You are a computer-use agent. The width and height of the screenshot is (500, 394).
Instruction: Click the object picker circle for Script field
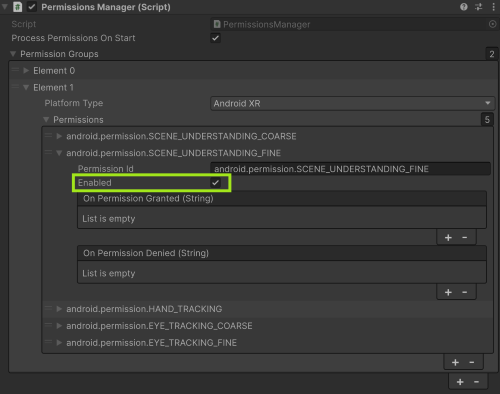(x=492, y=24)
